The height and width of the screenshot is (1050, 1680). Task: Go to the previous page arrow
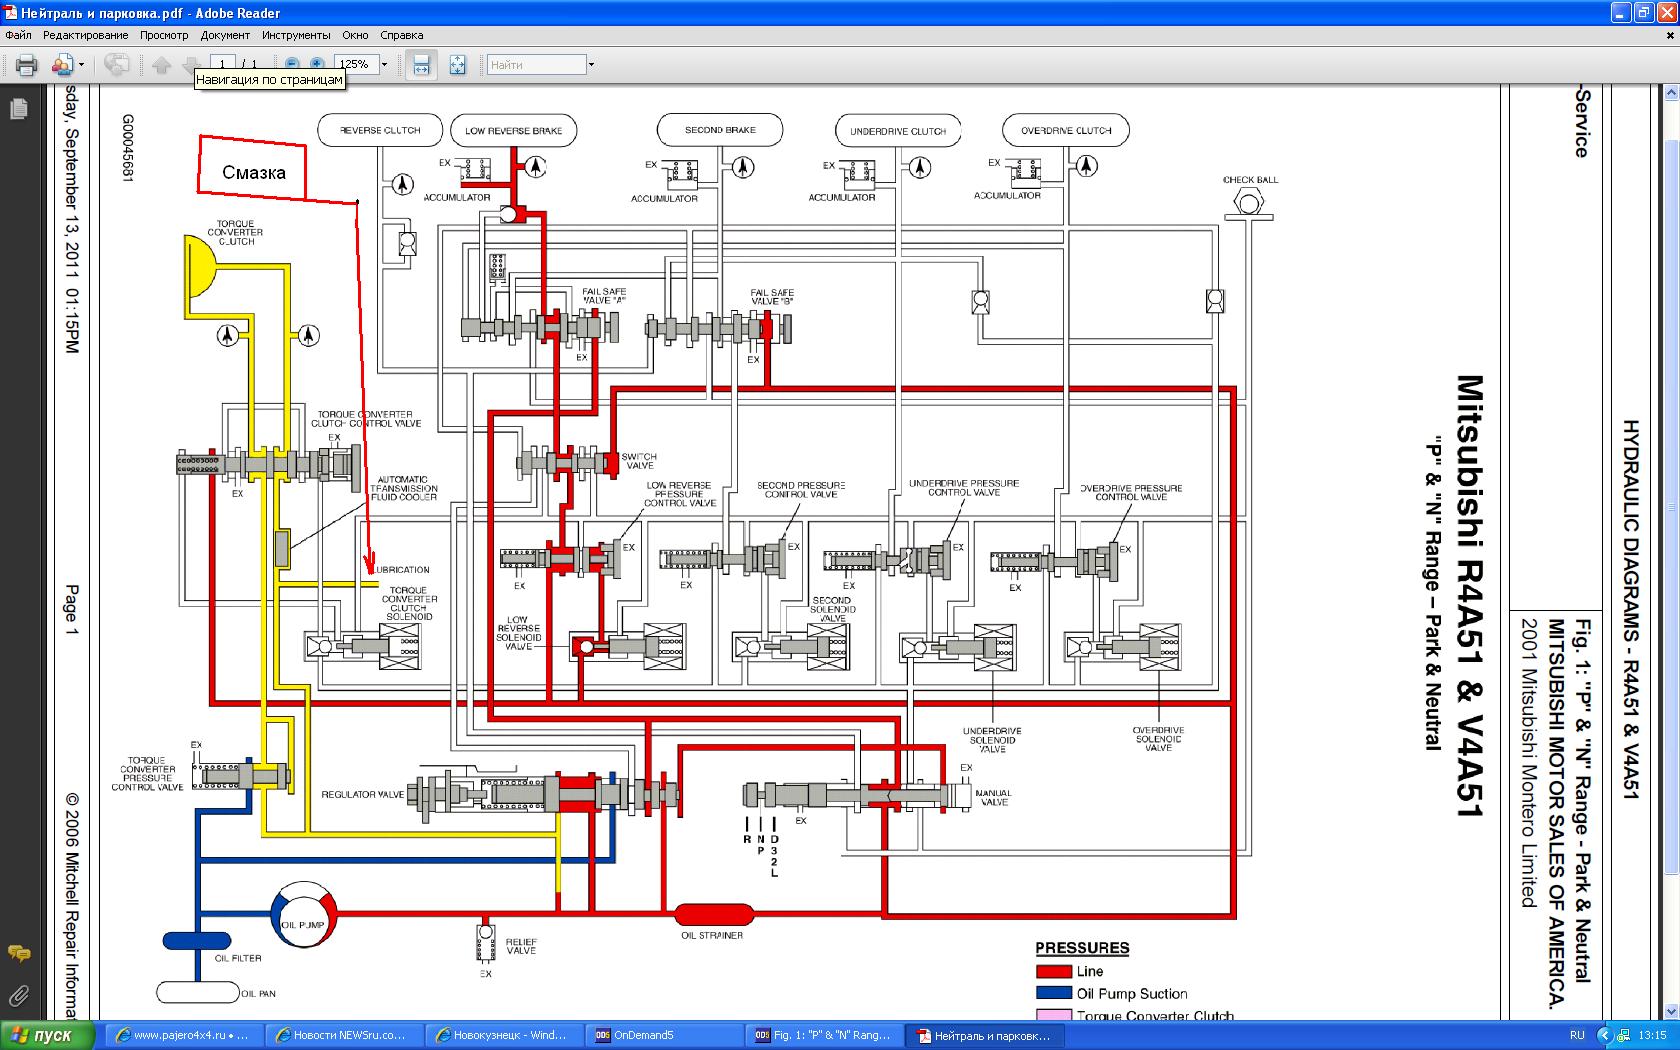[161, 65]
